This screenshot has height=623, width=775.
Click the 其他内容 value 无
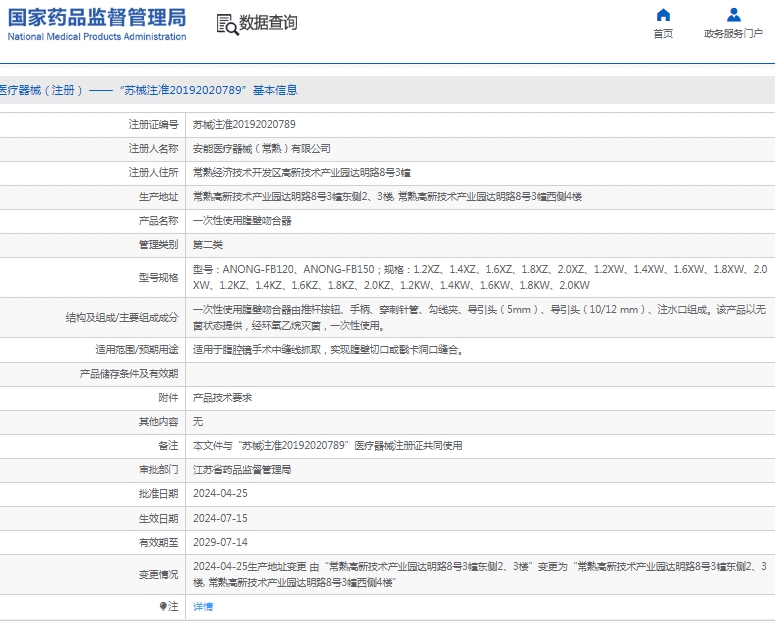[198, 421]
